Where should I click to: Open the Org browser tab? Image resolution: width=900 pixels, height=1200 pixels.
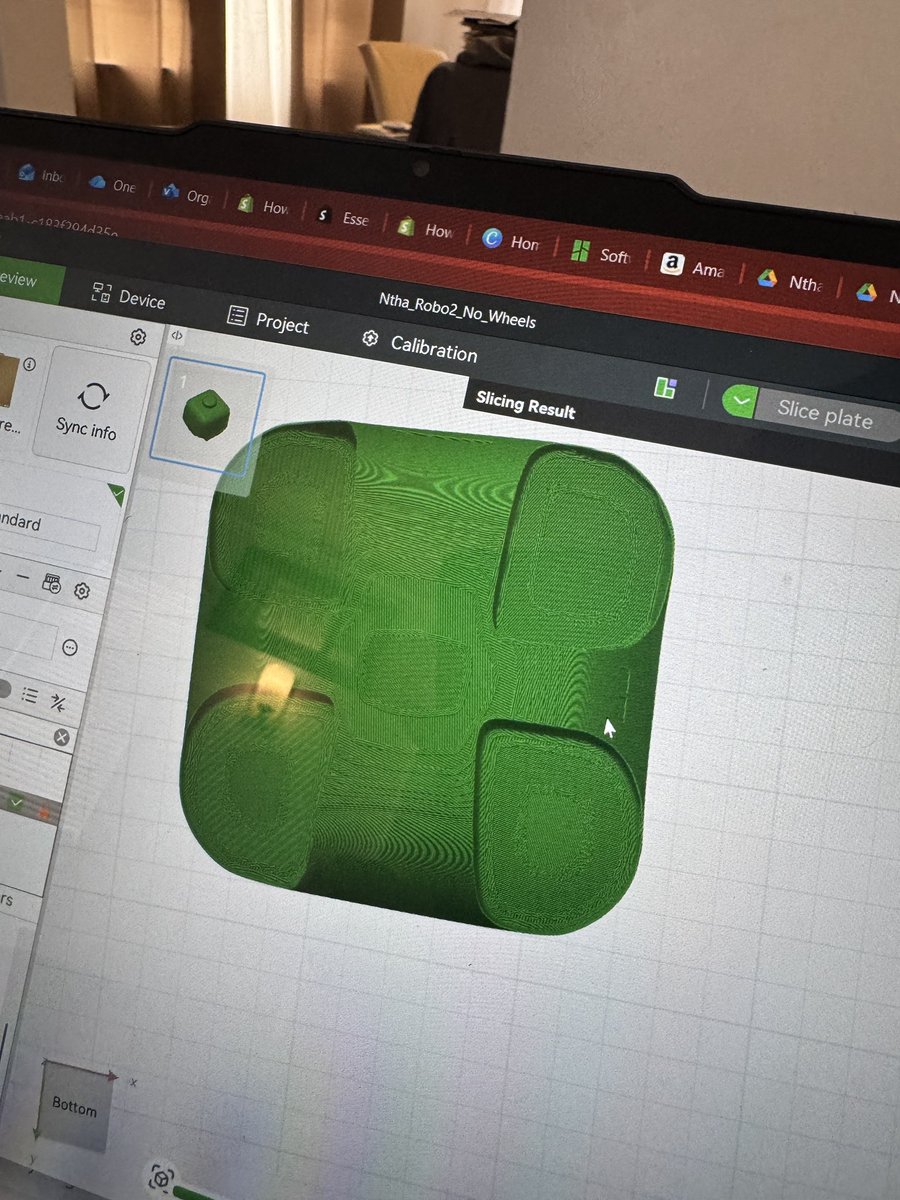coord(186,194)
